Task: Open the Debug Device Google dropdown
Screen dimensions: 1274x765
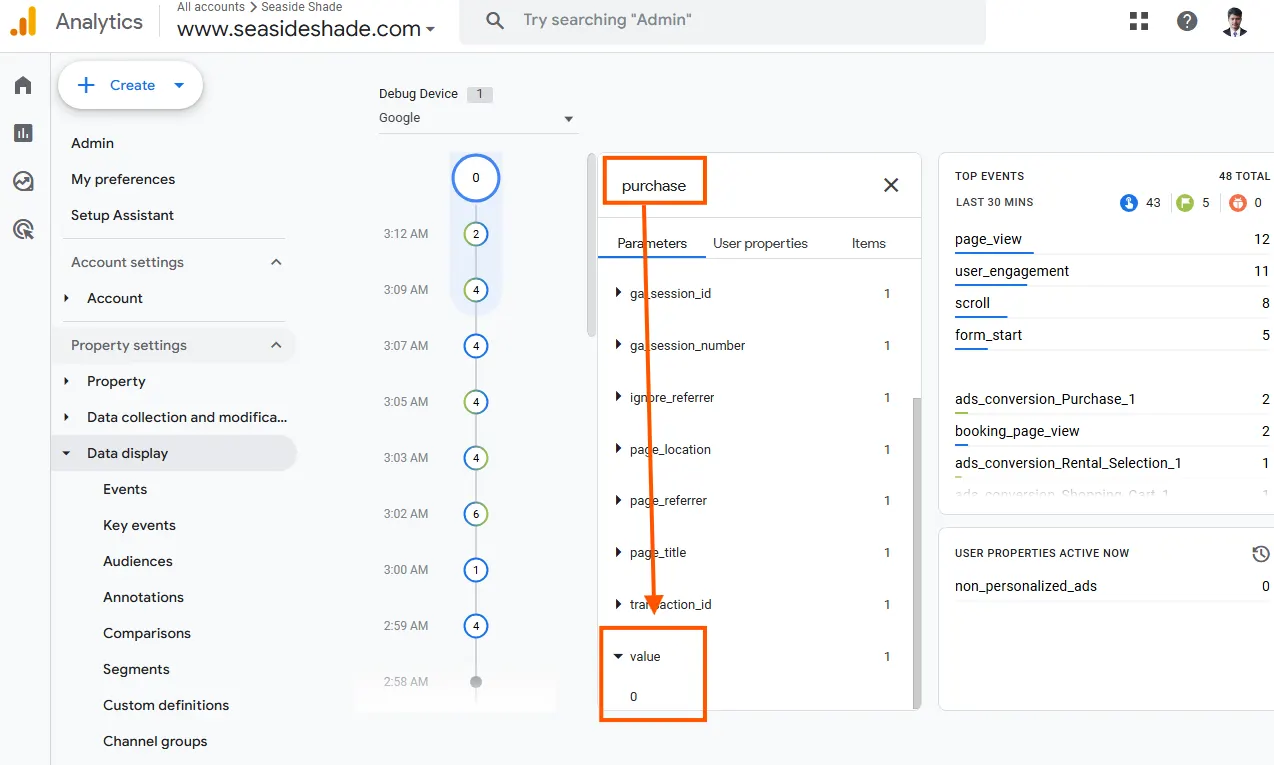Action: point(477,118)
